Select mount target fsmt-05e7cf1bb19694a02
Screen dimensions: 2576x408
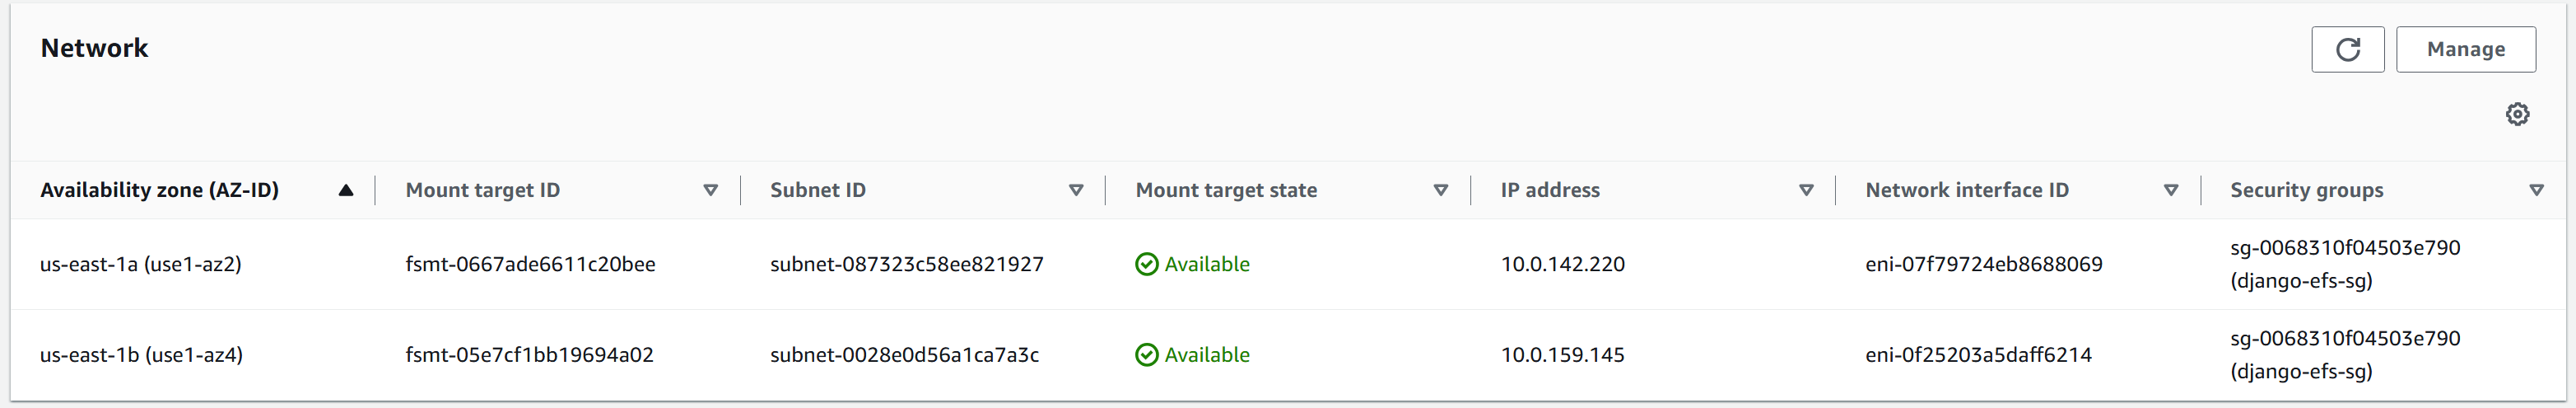point(529,355)
